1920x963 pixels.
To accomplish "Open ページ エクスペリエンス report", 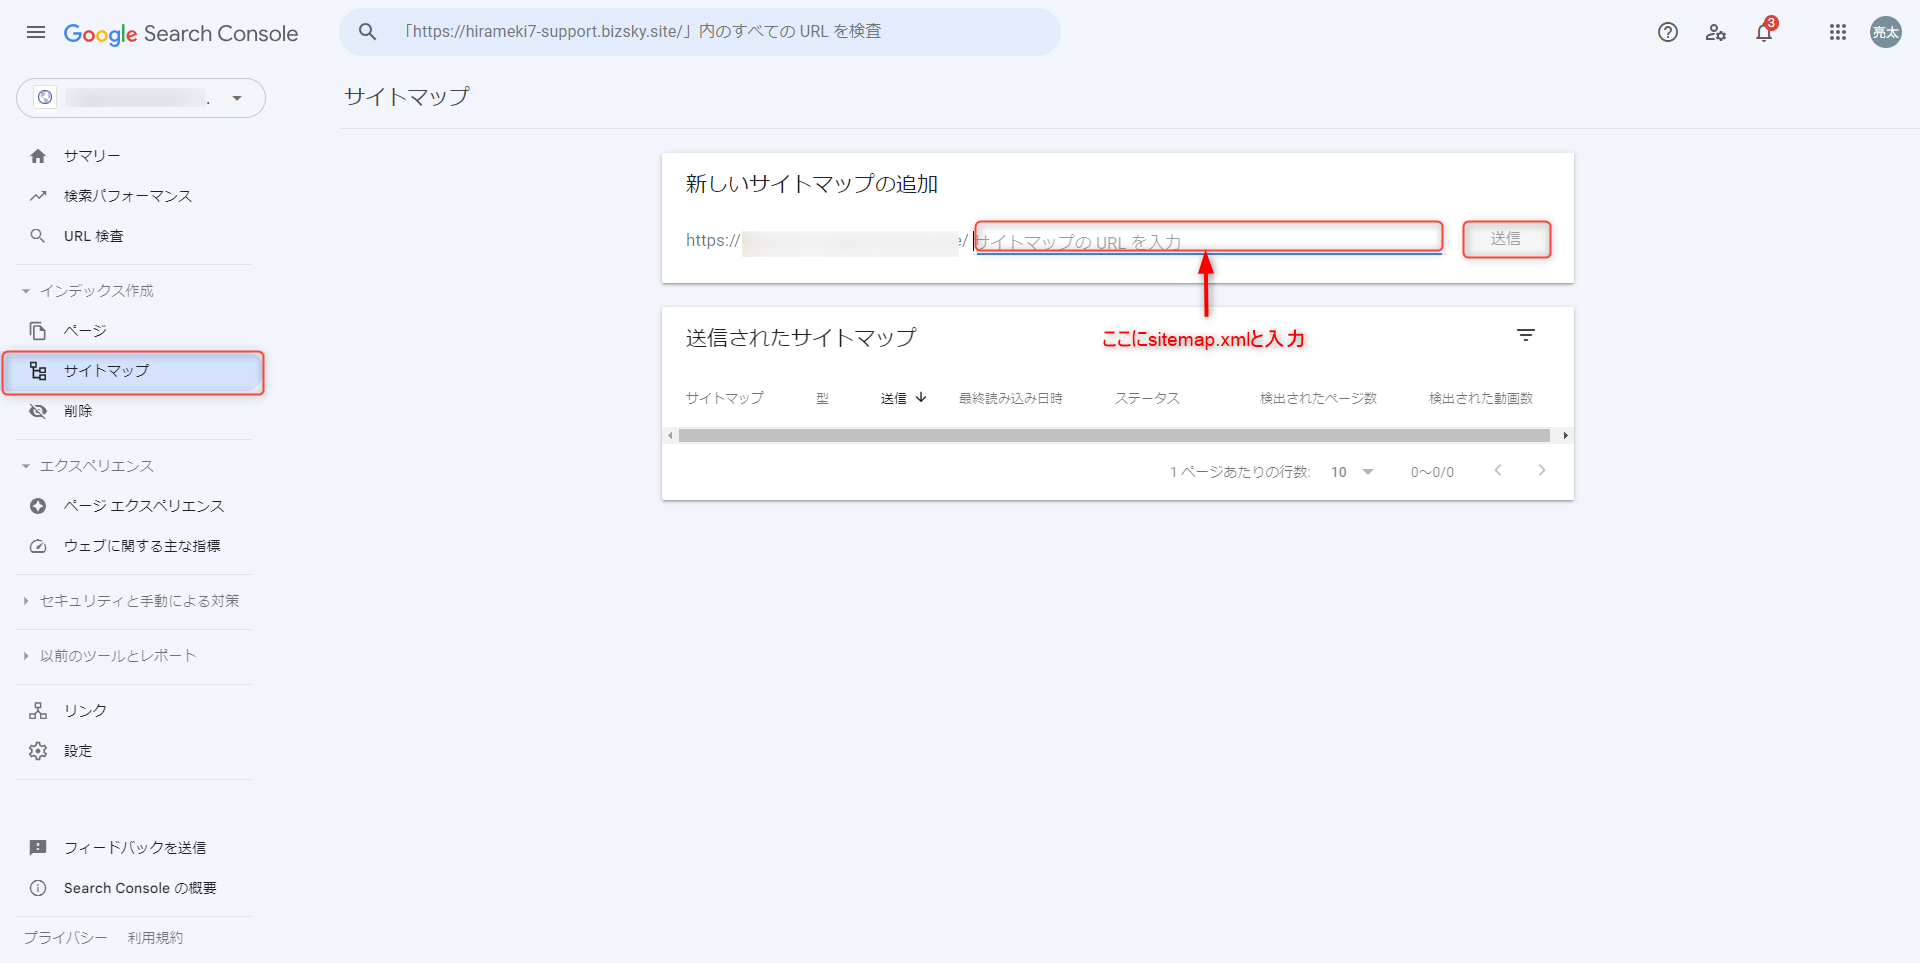I will [x=144, y=506].
